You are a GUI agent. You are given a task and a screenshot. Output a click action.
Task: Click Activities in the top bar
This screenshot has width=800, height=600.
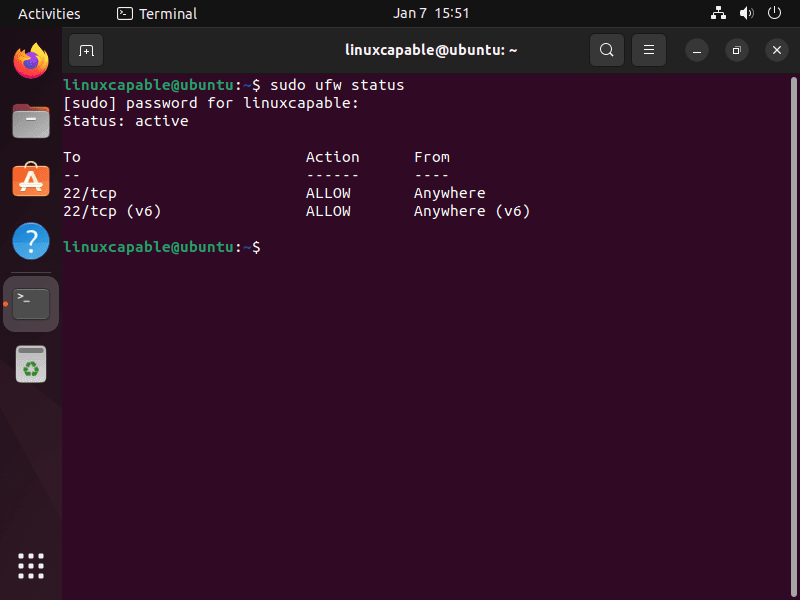click(x=49, y=13)
